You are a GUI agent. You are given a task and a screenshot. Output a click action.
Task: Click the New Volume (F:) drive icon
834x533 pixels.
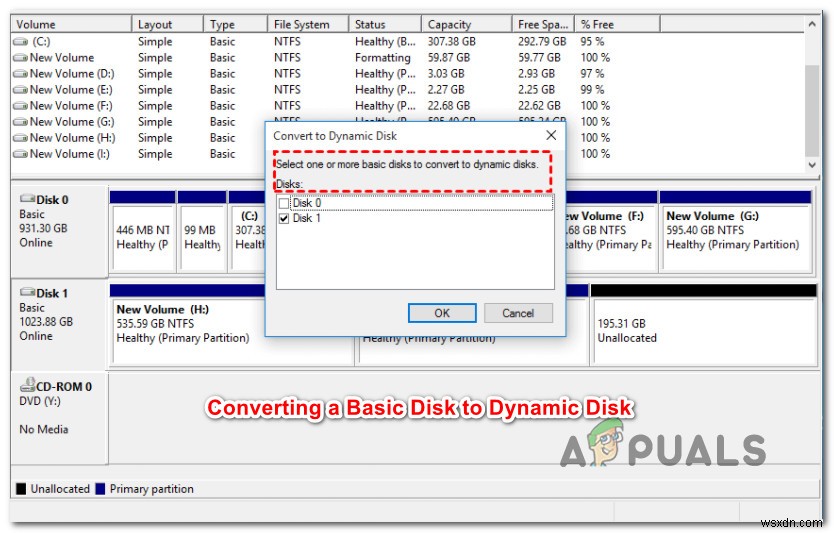pyautogui.click(x=20, y=105)
